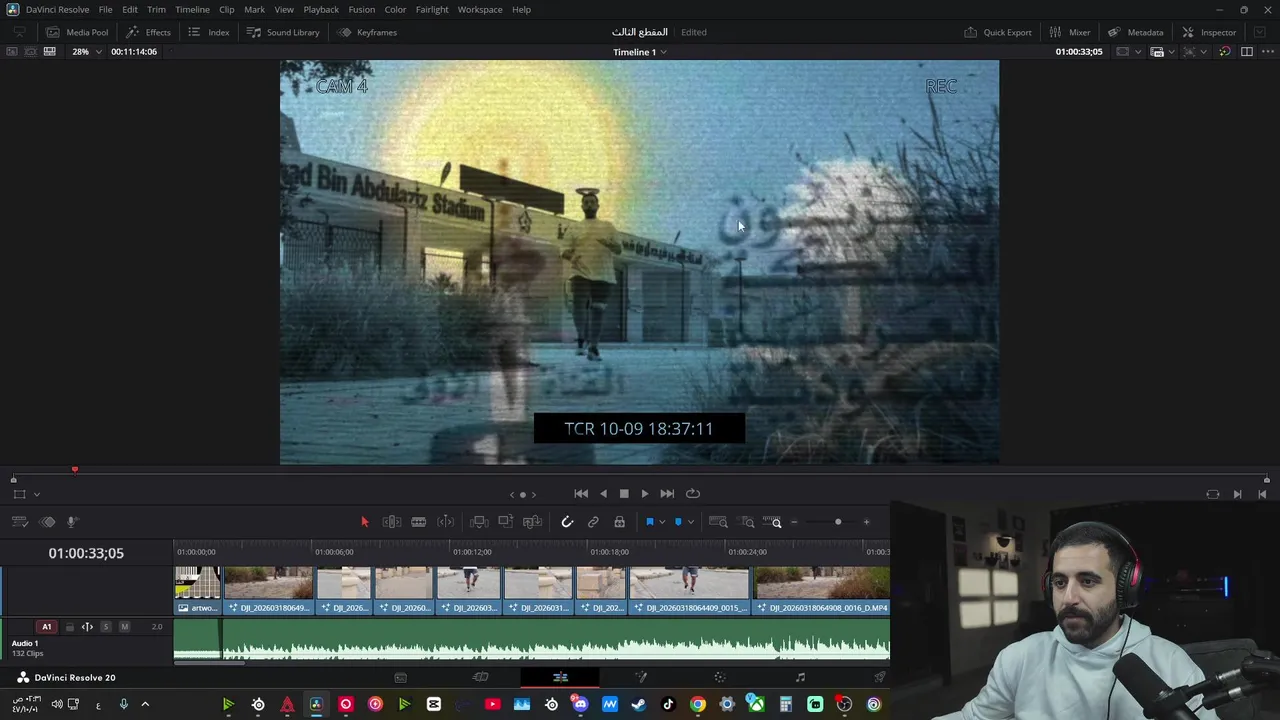Switch to the Cut page

[480, 677]
